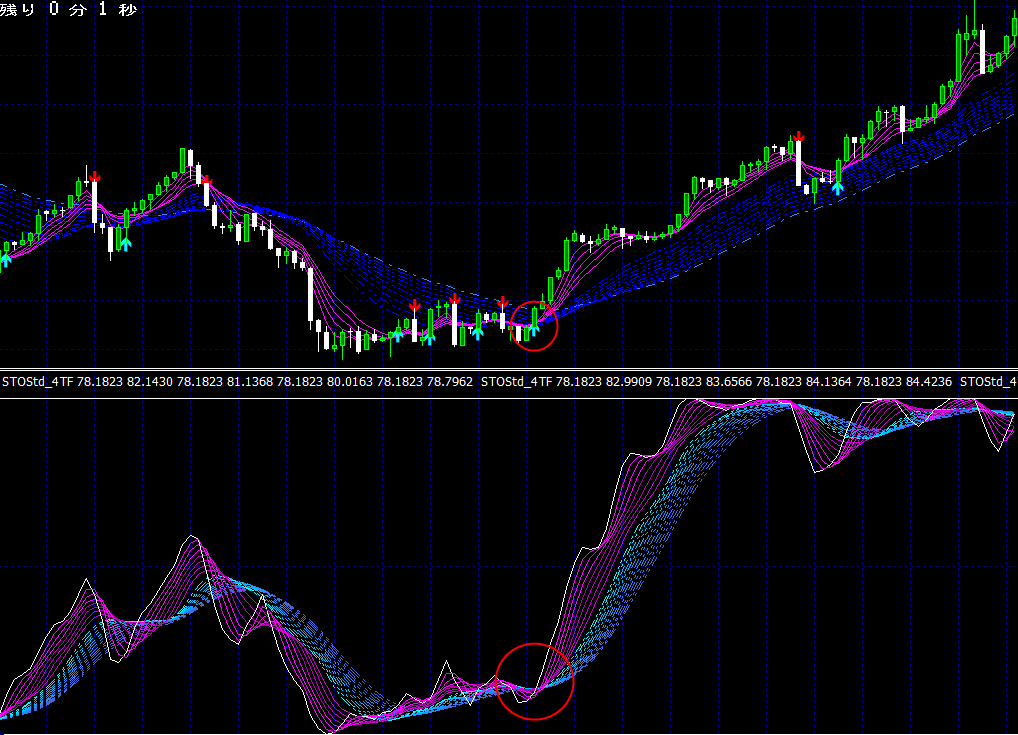This screenshot has height=735, width=1018.
Task: Click the indicator value 84.4236
Action: (929, 382)
